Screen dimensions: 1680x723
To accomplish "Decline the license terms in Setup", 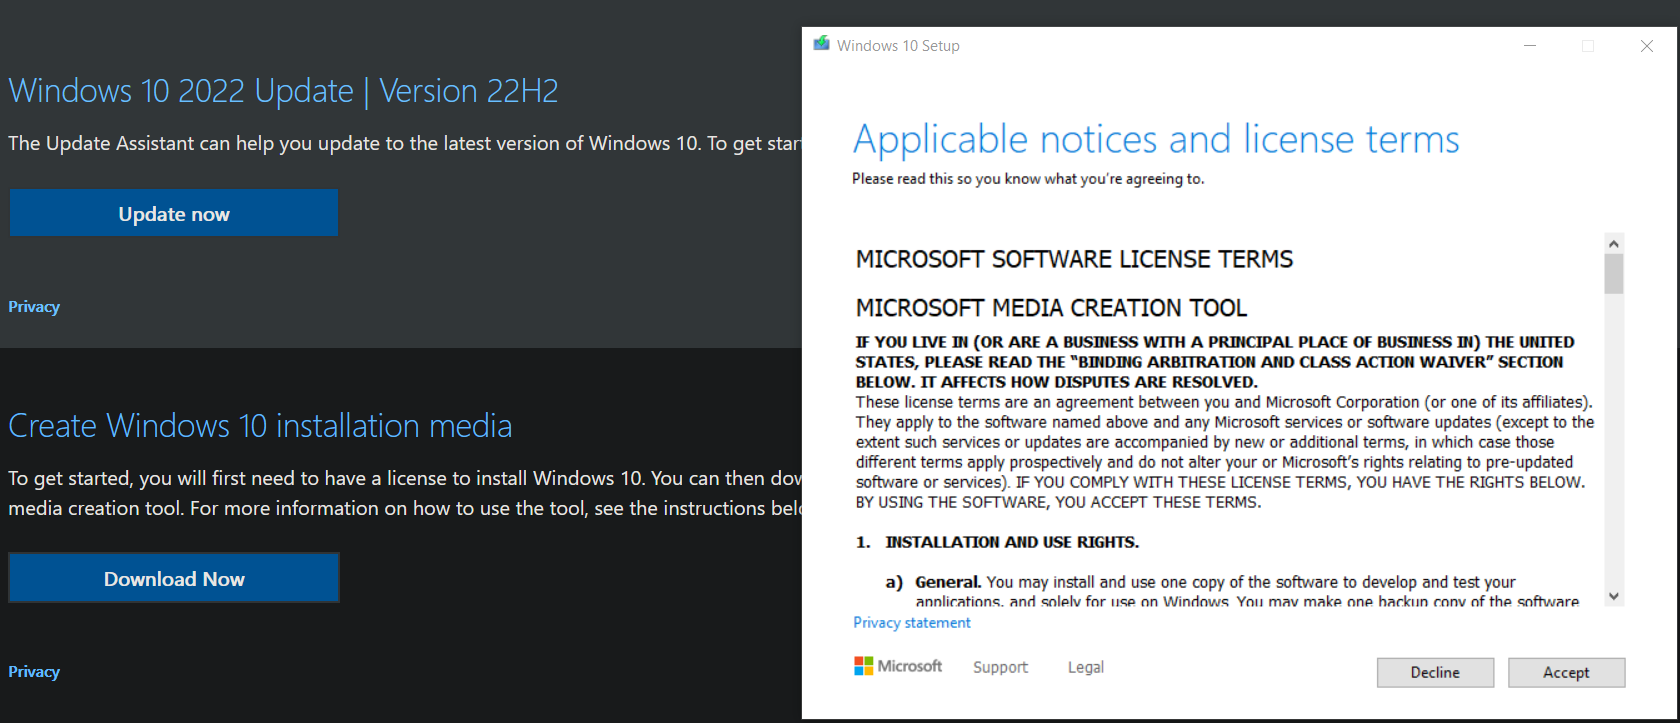I will (x=1435, y=672).
